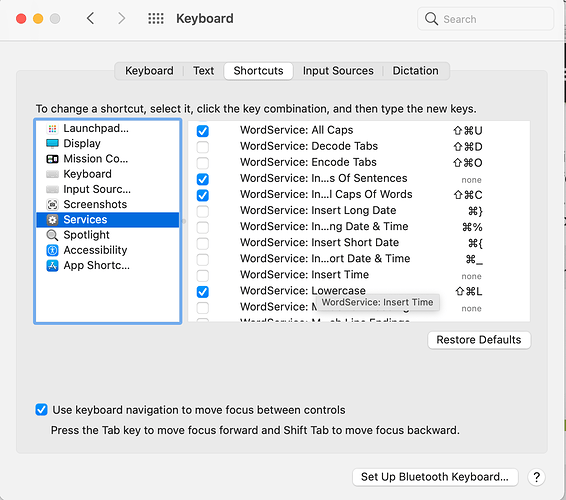Click the App Shortcuts icon
The width and height of the screenshot is (566, 500).
(52, 266)
